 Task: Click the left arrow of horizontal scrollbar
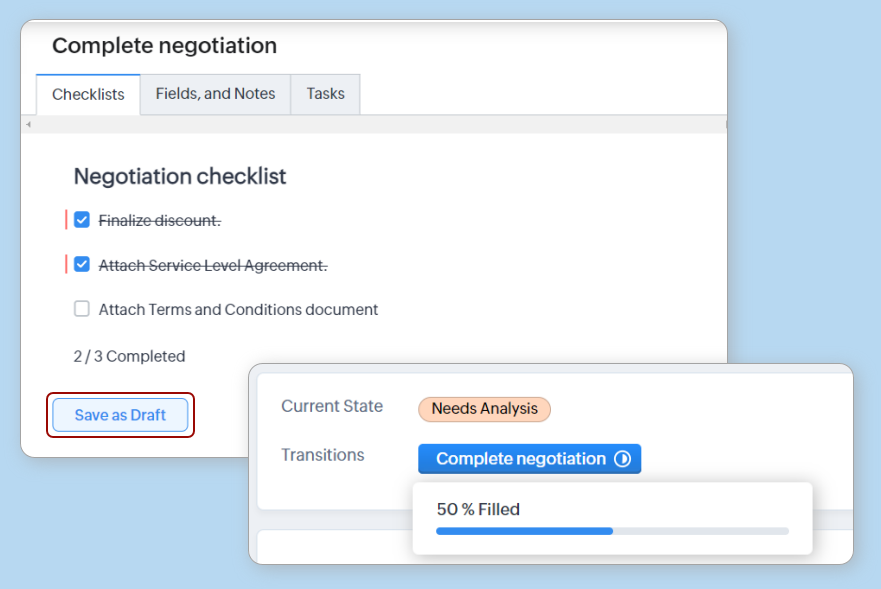(x=28, y=124)
